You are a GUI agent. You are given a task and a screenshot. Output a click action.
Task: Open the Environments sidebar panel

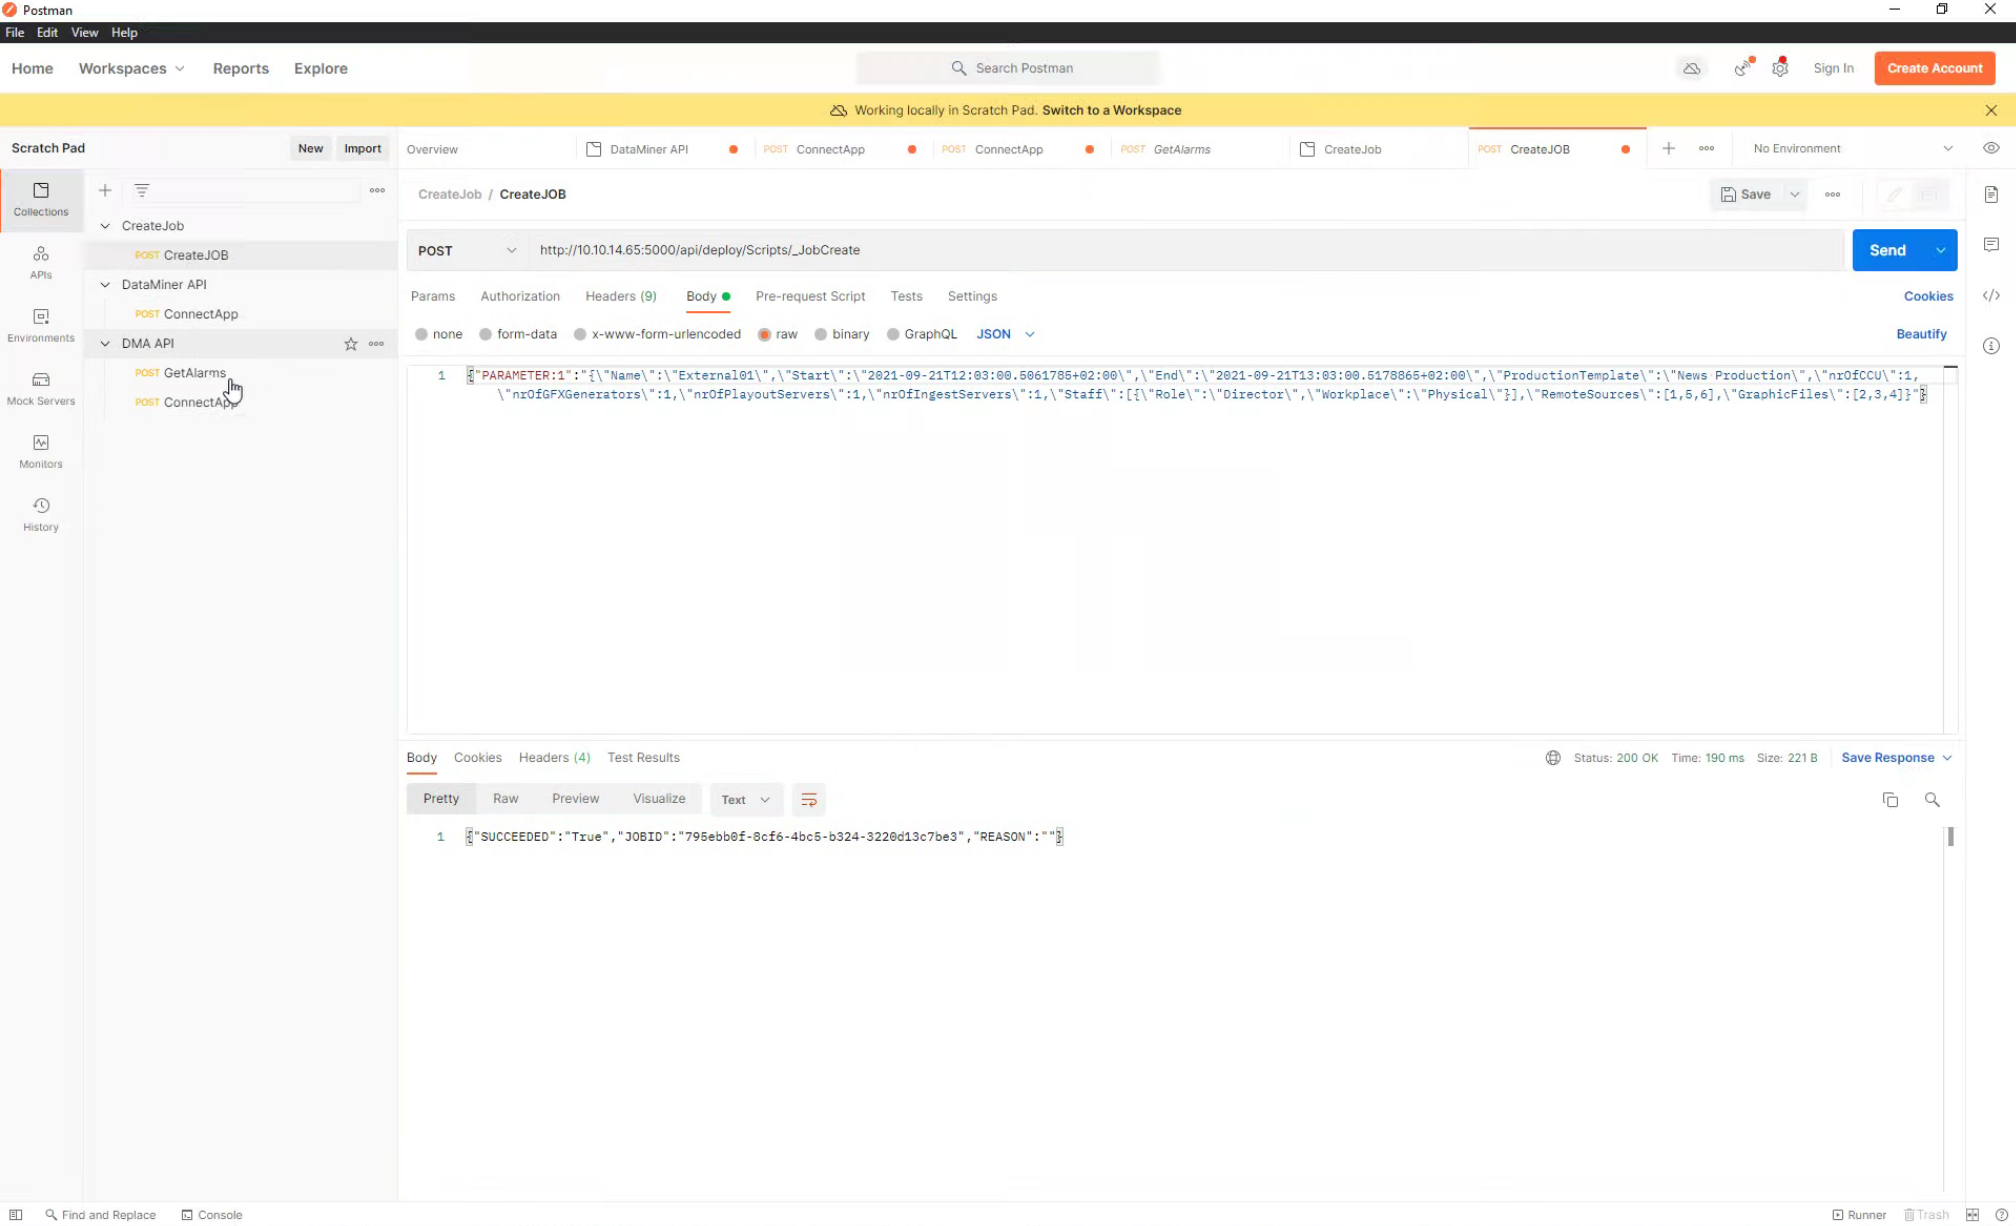click(x=41, y=325)
